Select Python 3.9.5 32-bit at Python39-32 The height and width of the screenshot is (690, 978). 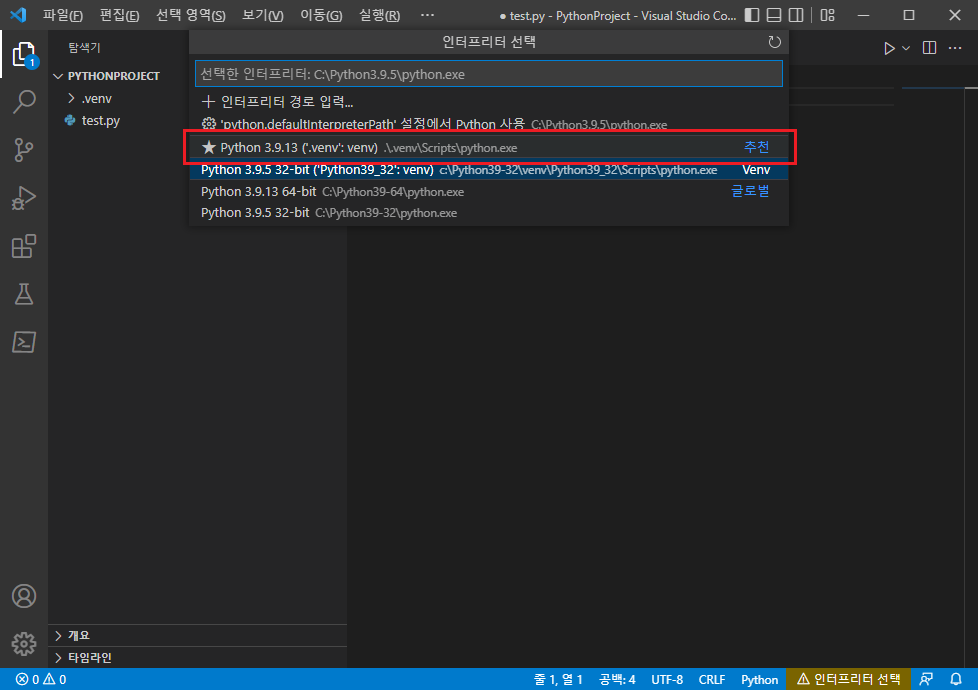pyautogui.click(x=488, y=213)
